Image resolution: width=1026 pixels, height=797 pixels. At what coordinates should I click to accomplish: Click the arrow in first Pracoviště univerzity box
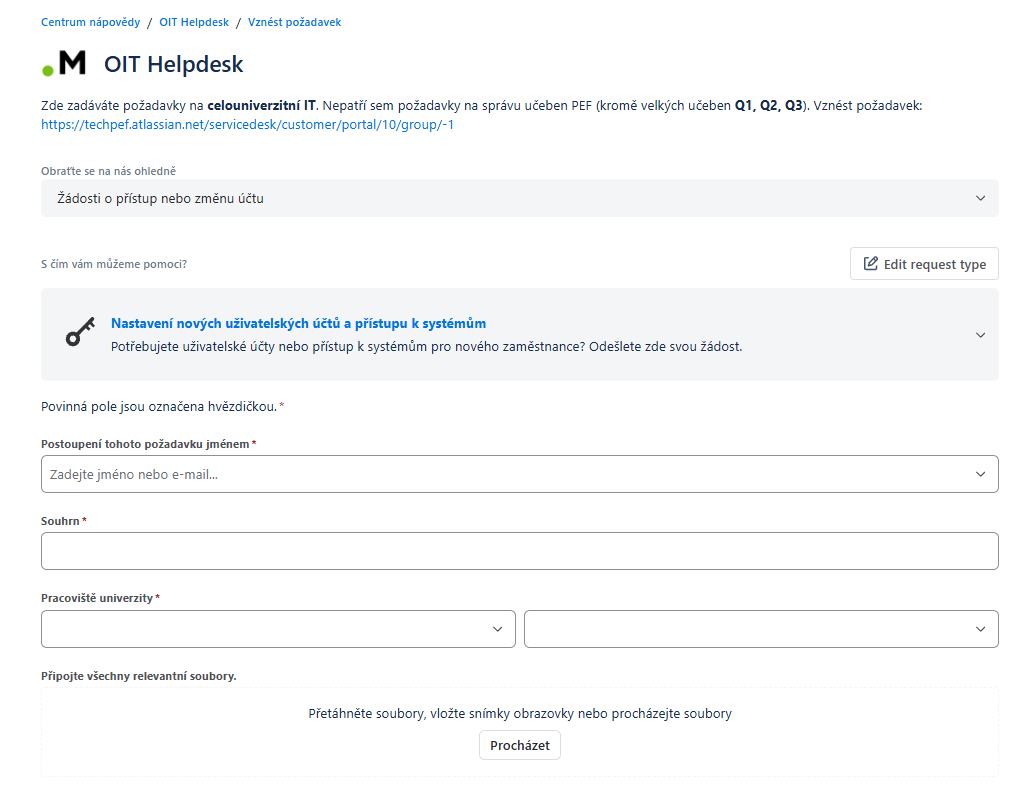click(x=497, y=629)
